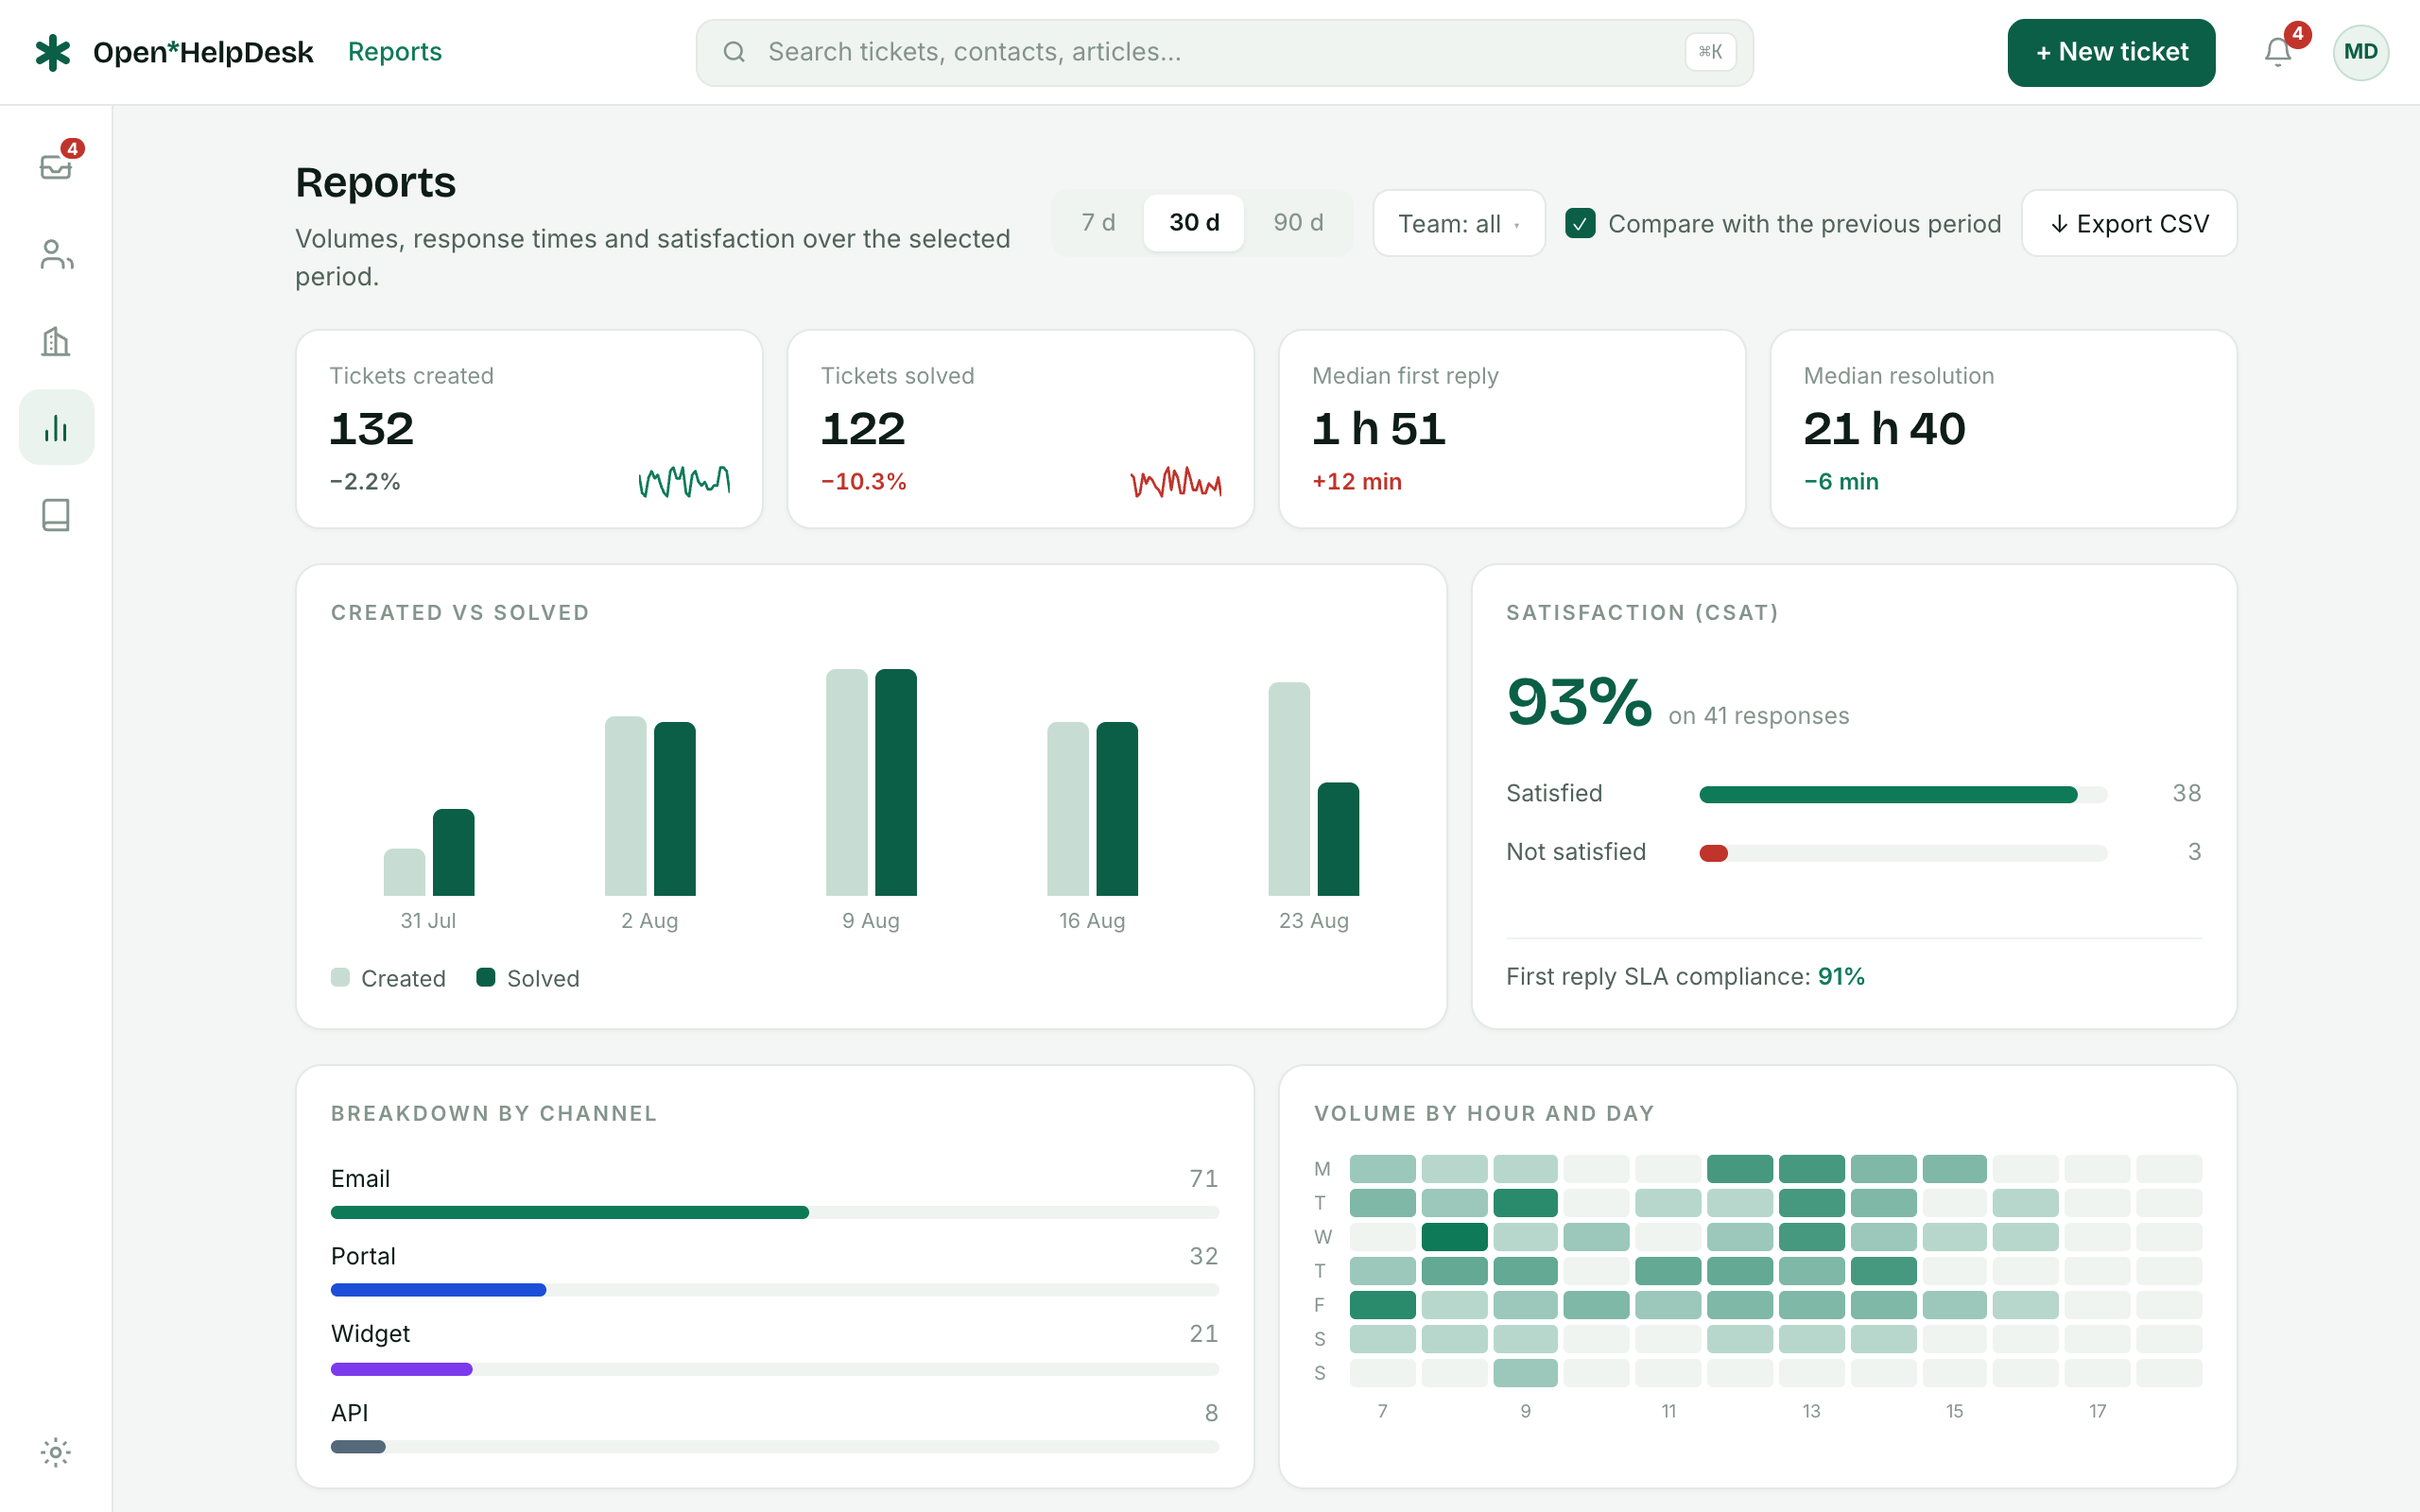Screen dimensions: 2420x1512
Task: Click the ⌘K shortcut badge
Action: click(x=1710, y=52)
